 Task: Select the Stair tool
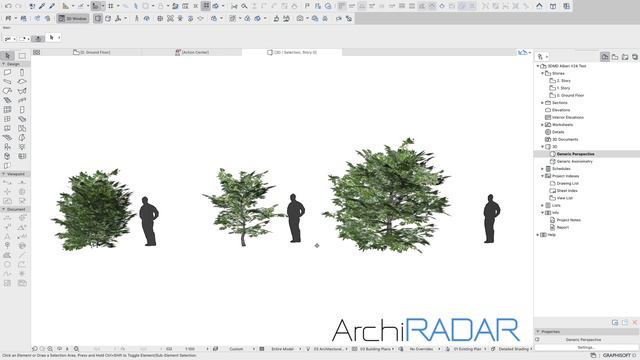point(7,100)
